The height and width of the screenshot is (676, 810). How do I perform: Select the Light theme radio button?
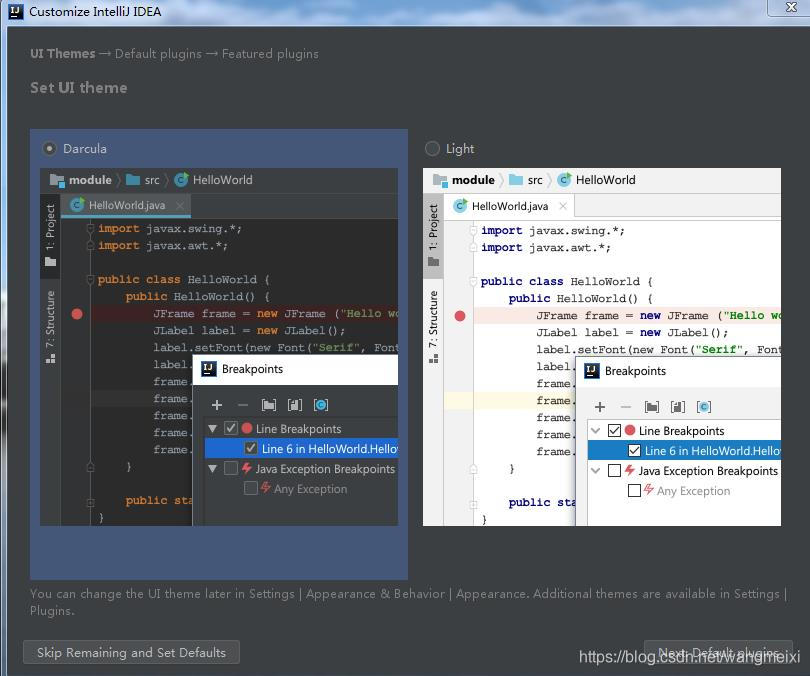coord(432,149)
